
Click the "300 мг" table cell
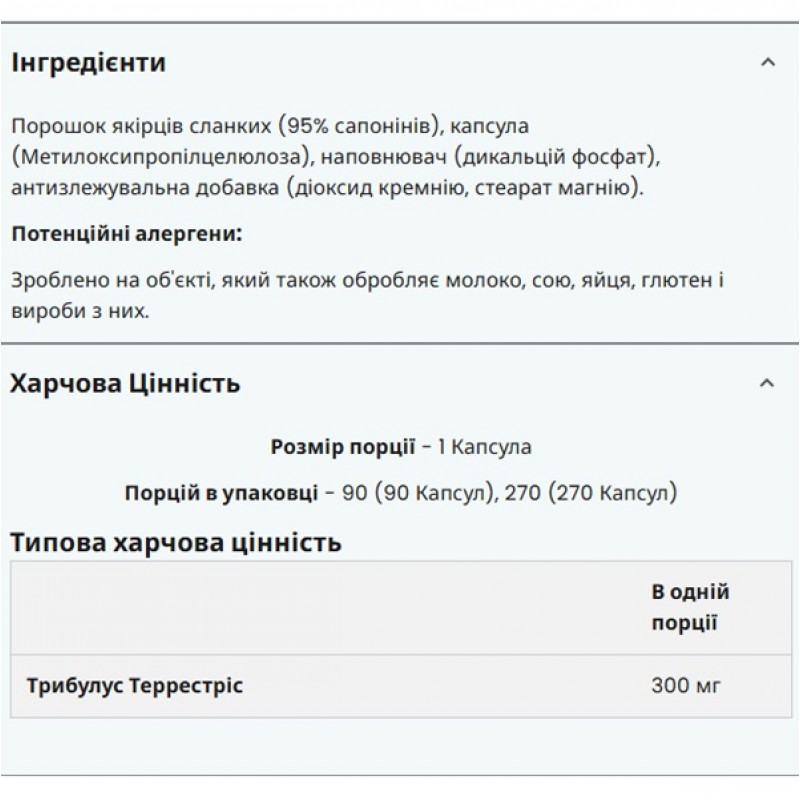[x=686, y=686]
